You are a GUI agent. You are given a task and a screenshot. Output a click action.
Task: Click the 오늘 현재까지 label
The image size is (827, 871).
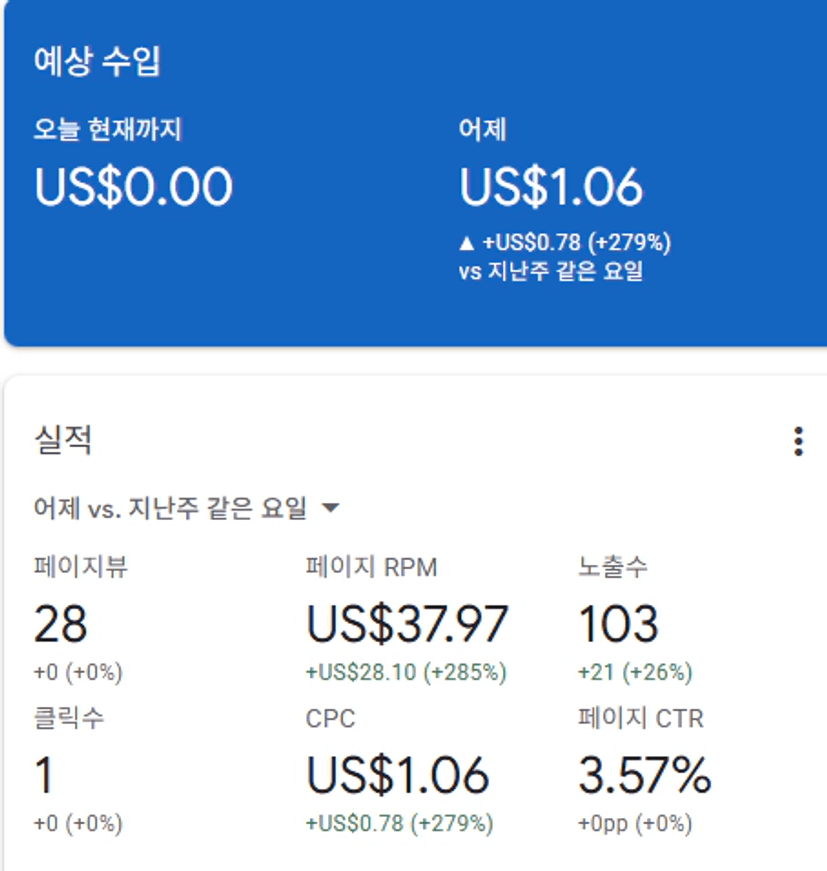(x=108, y=129)
